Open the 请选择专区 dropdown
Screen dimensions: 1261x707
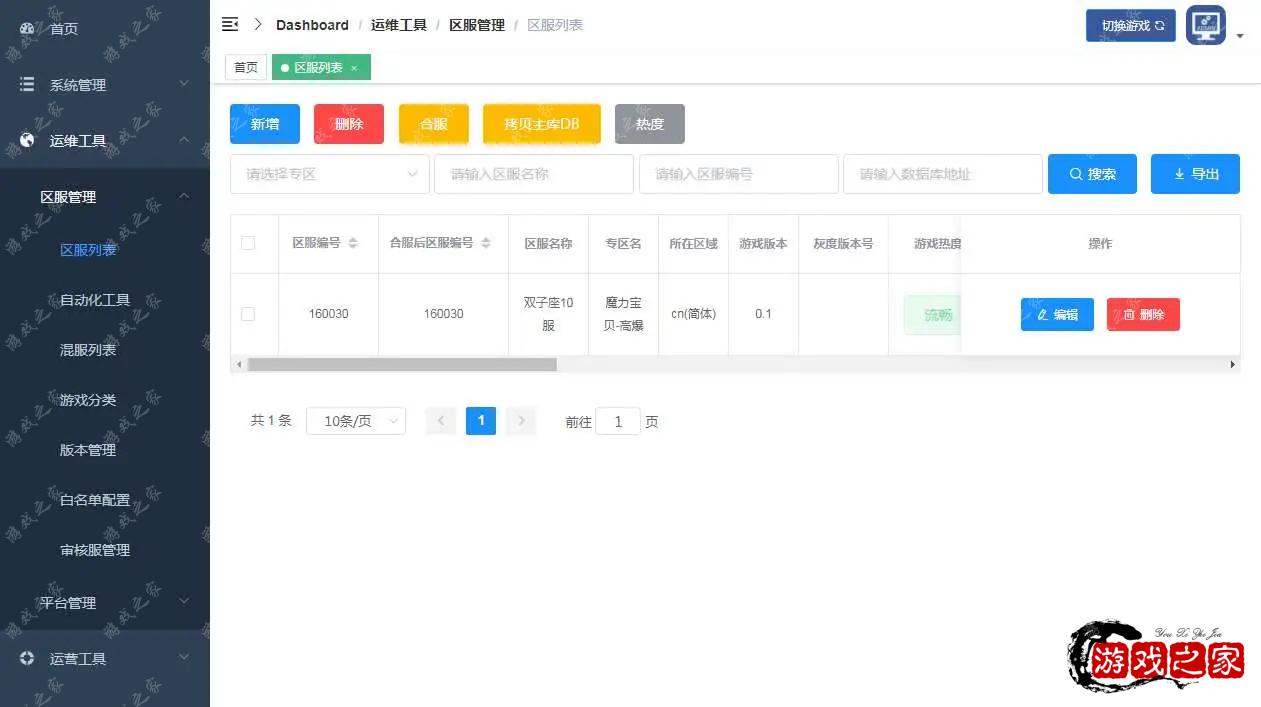coord(330,174)
